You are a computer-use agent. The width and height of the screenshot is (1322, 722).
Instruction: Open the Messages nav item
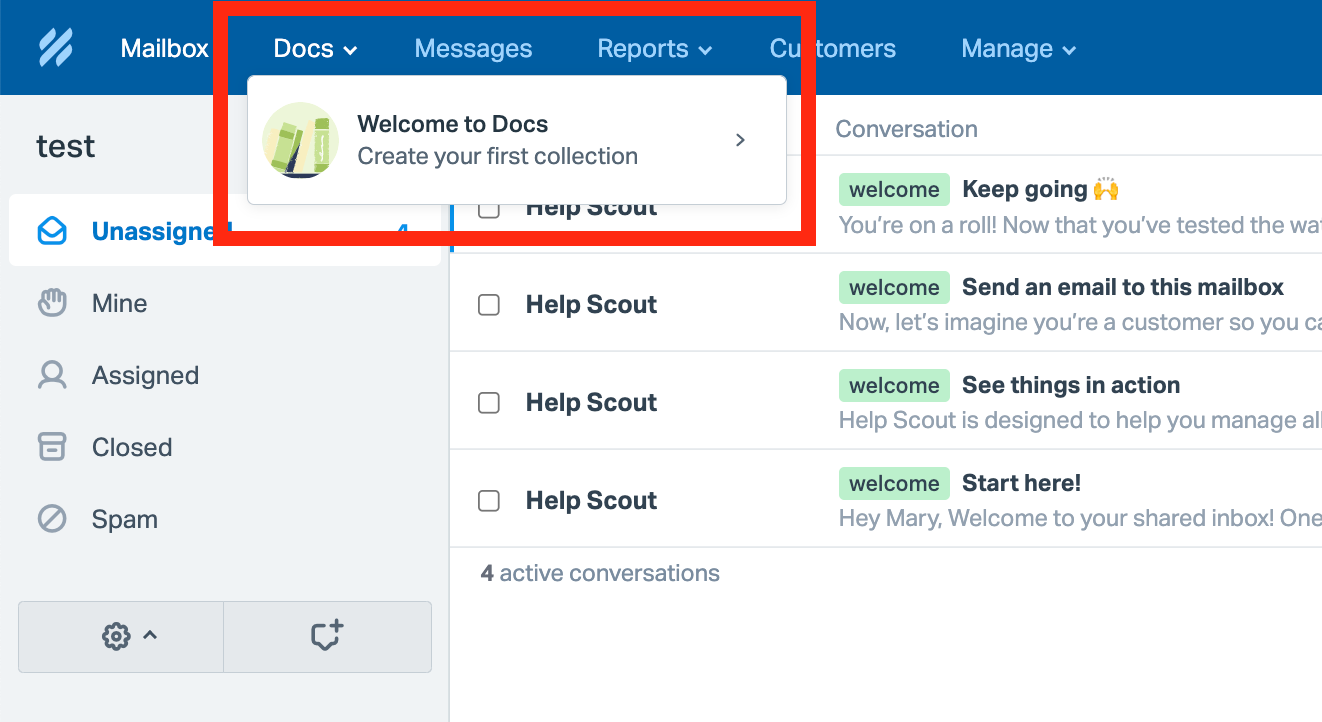[x=473, y=48]
